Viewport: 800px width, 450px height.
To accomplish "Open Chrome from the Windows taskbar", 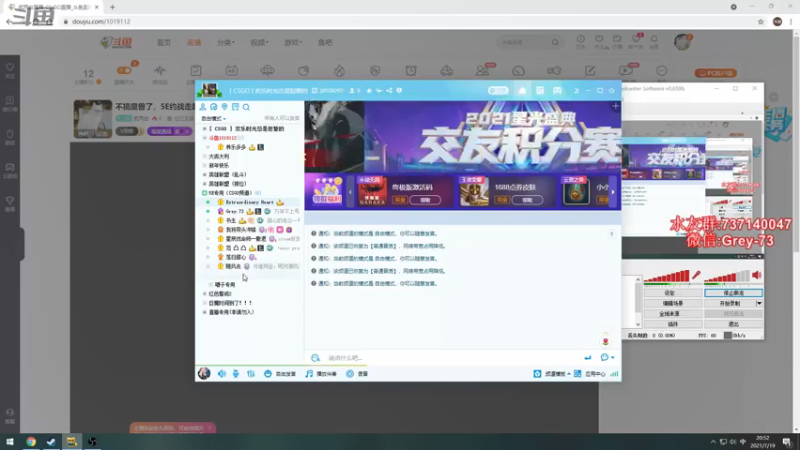I will 31,442.
